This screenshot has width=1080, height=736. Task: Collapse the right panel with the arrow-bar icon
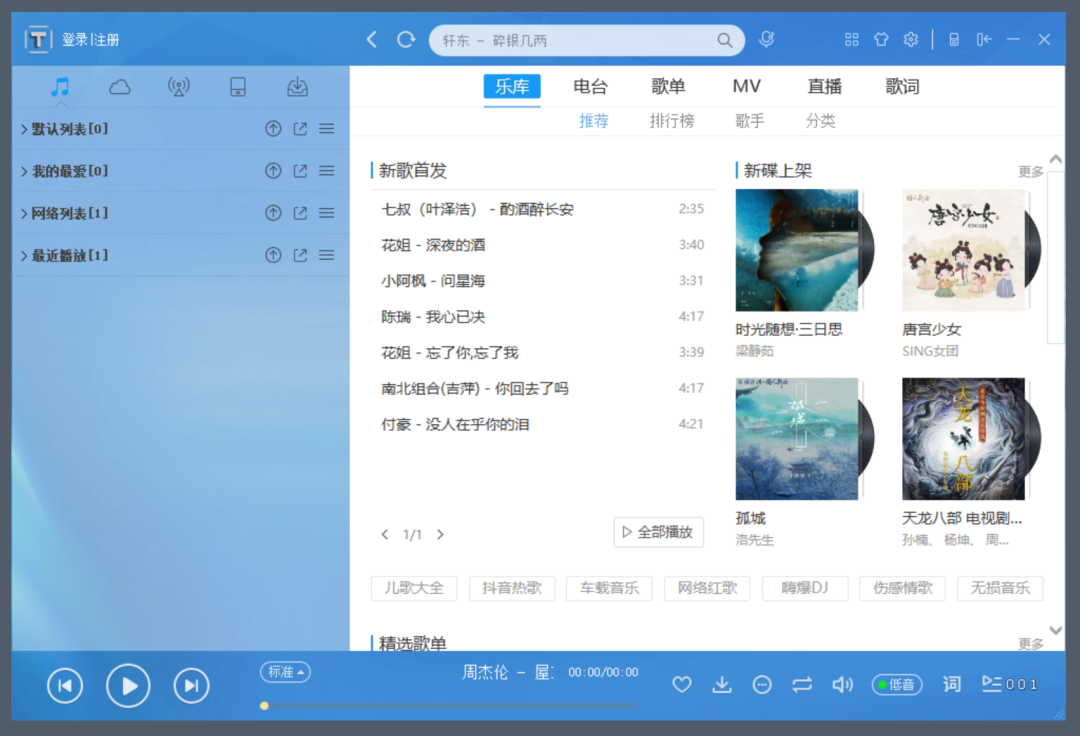point(984,39)
